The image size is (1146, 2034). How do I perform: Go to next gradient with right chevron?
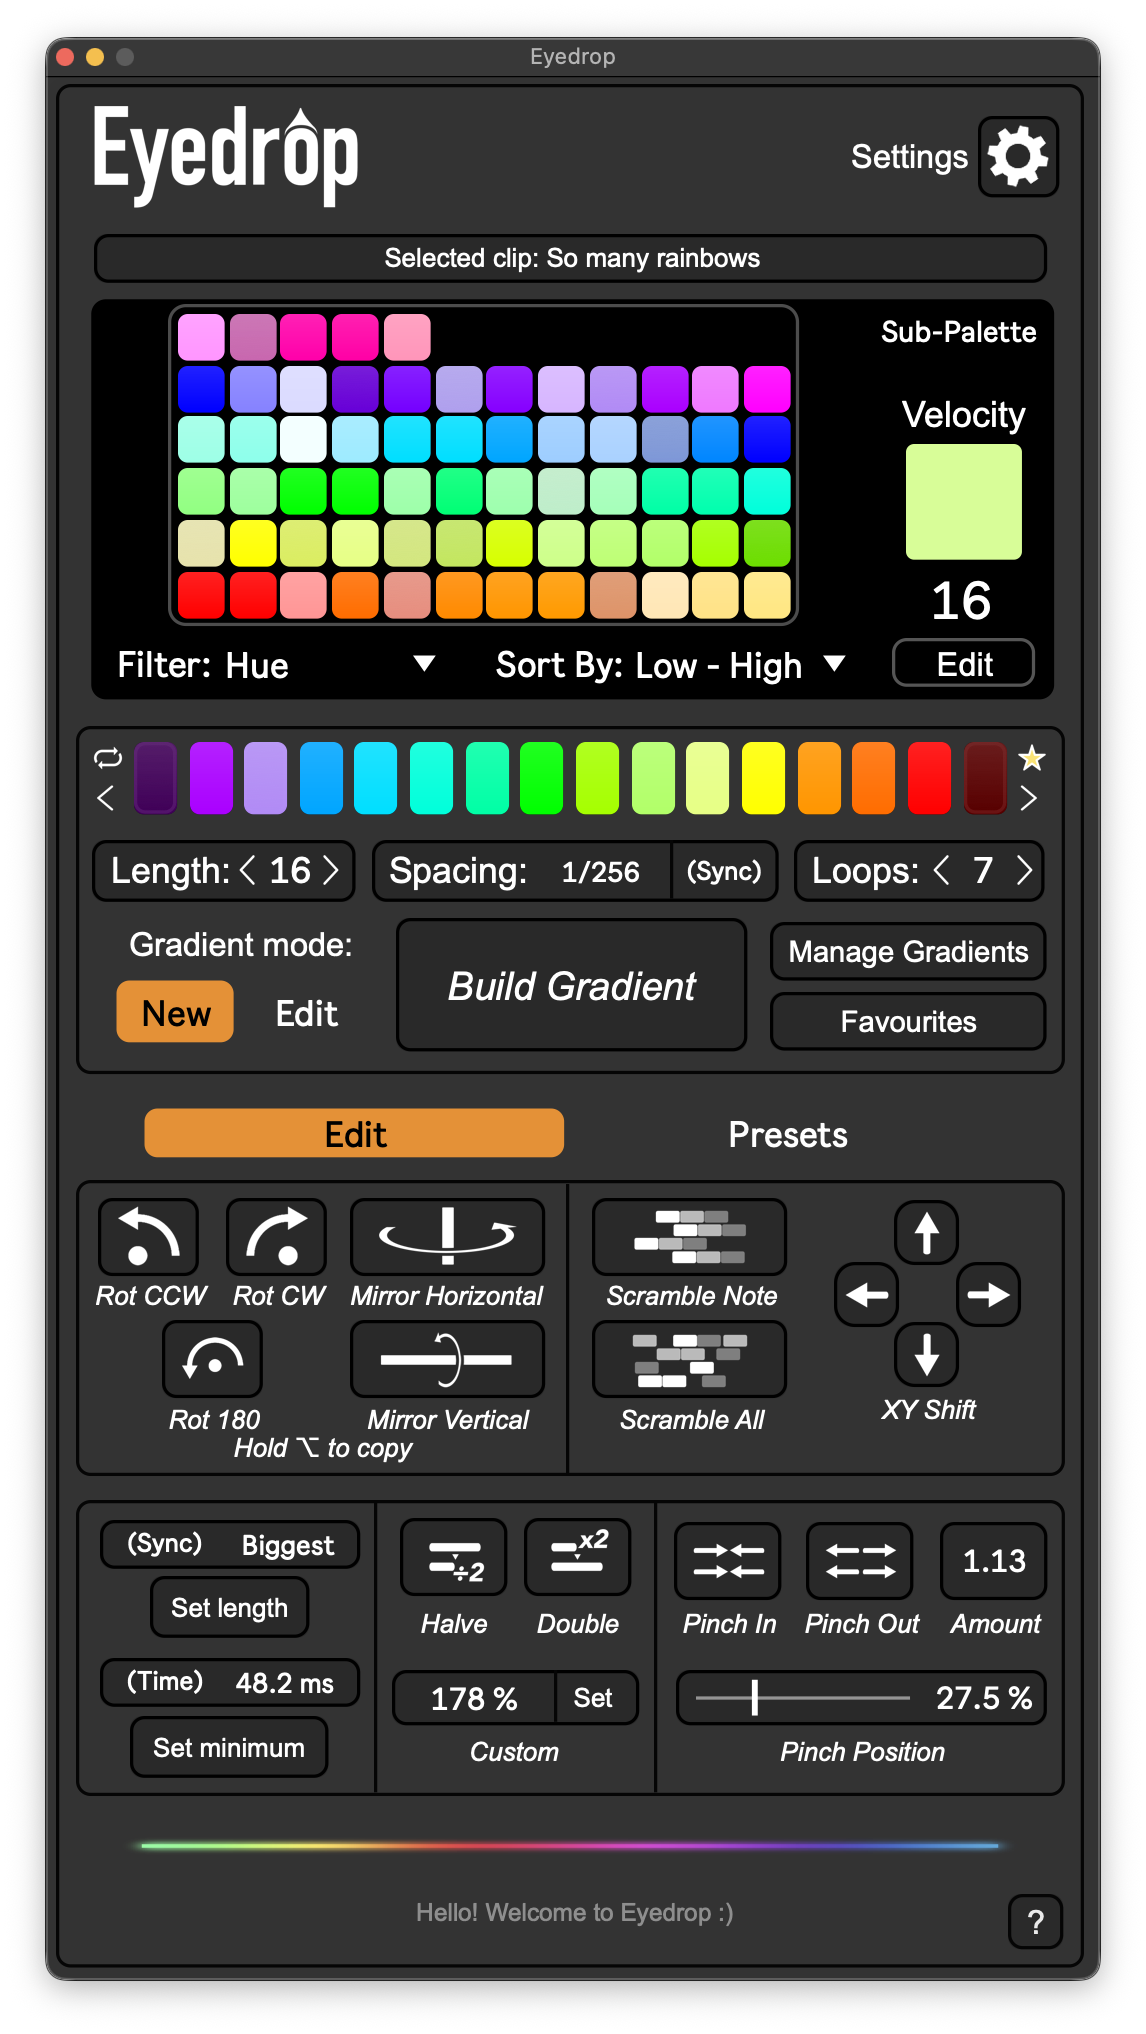pyautogui.click(x=1029, y=798)
